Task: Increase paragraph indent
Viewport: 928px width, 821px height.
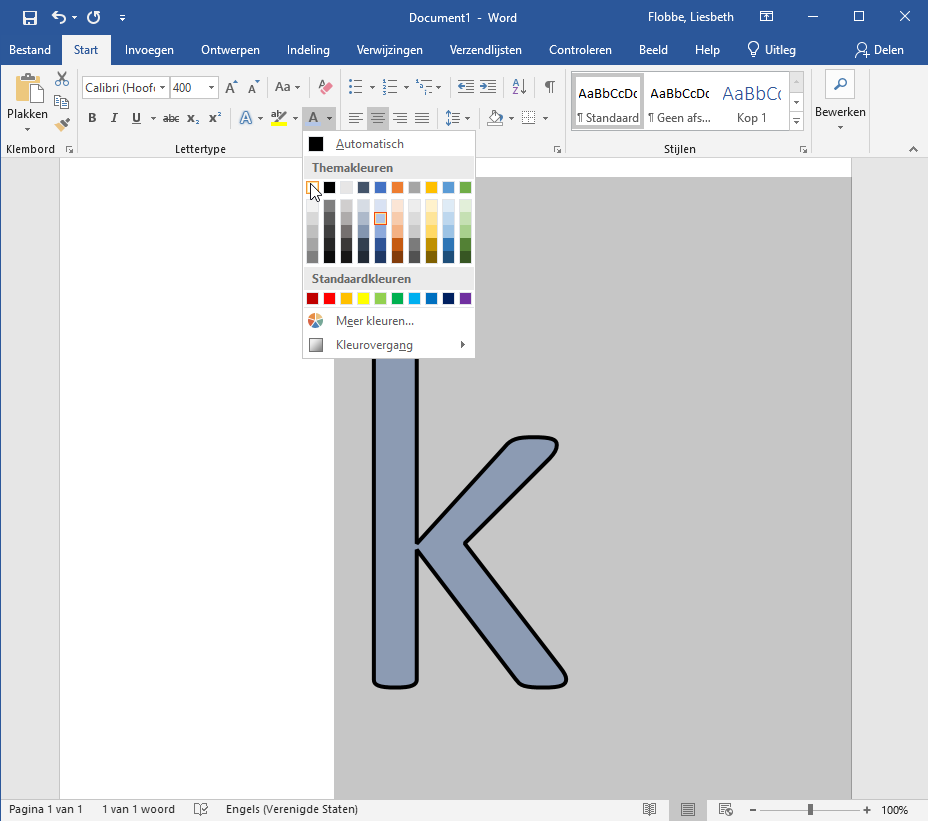Action: [488, 88]
